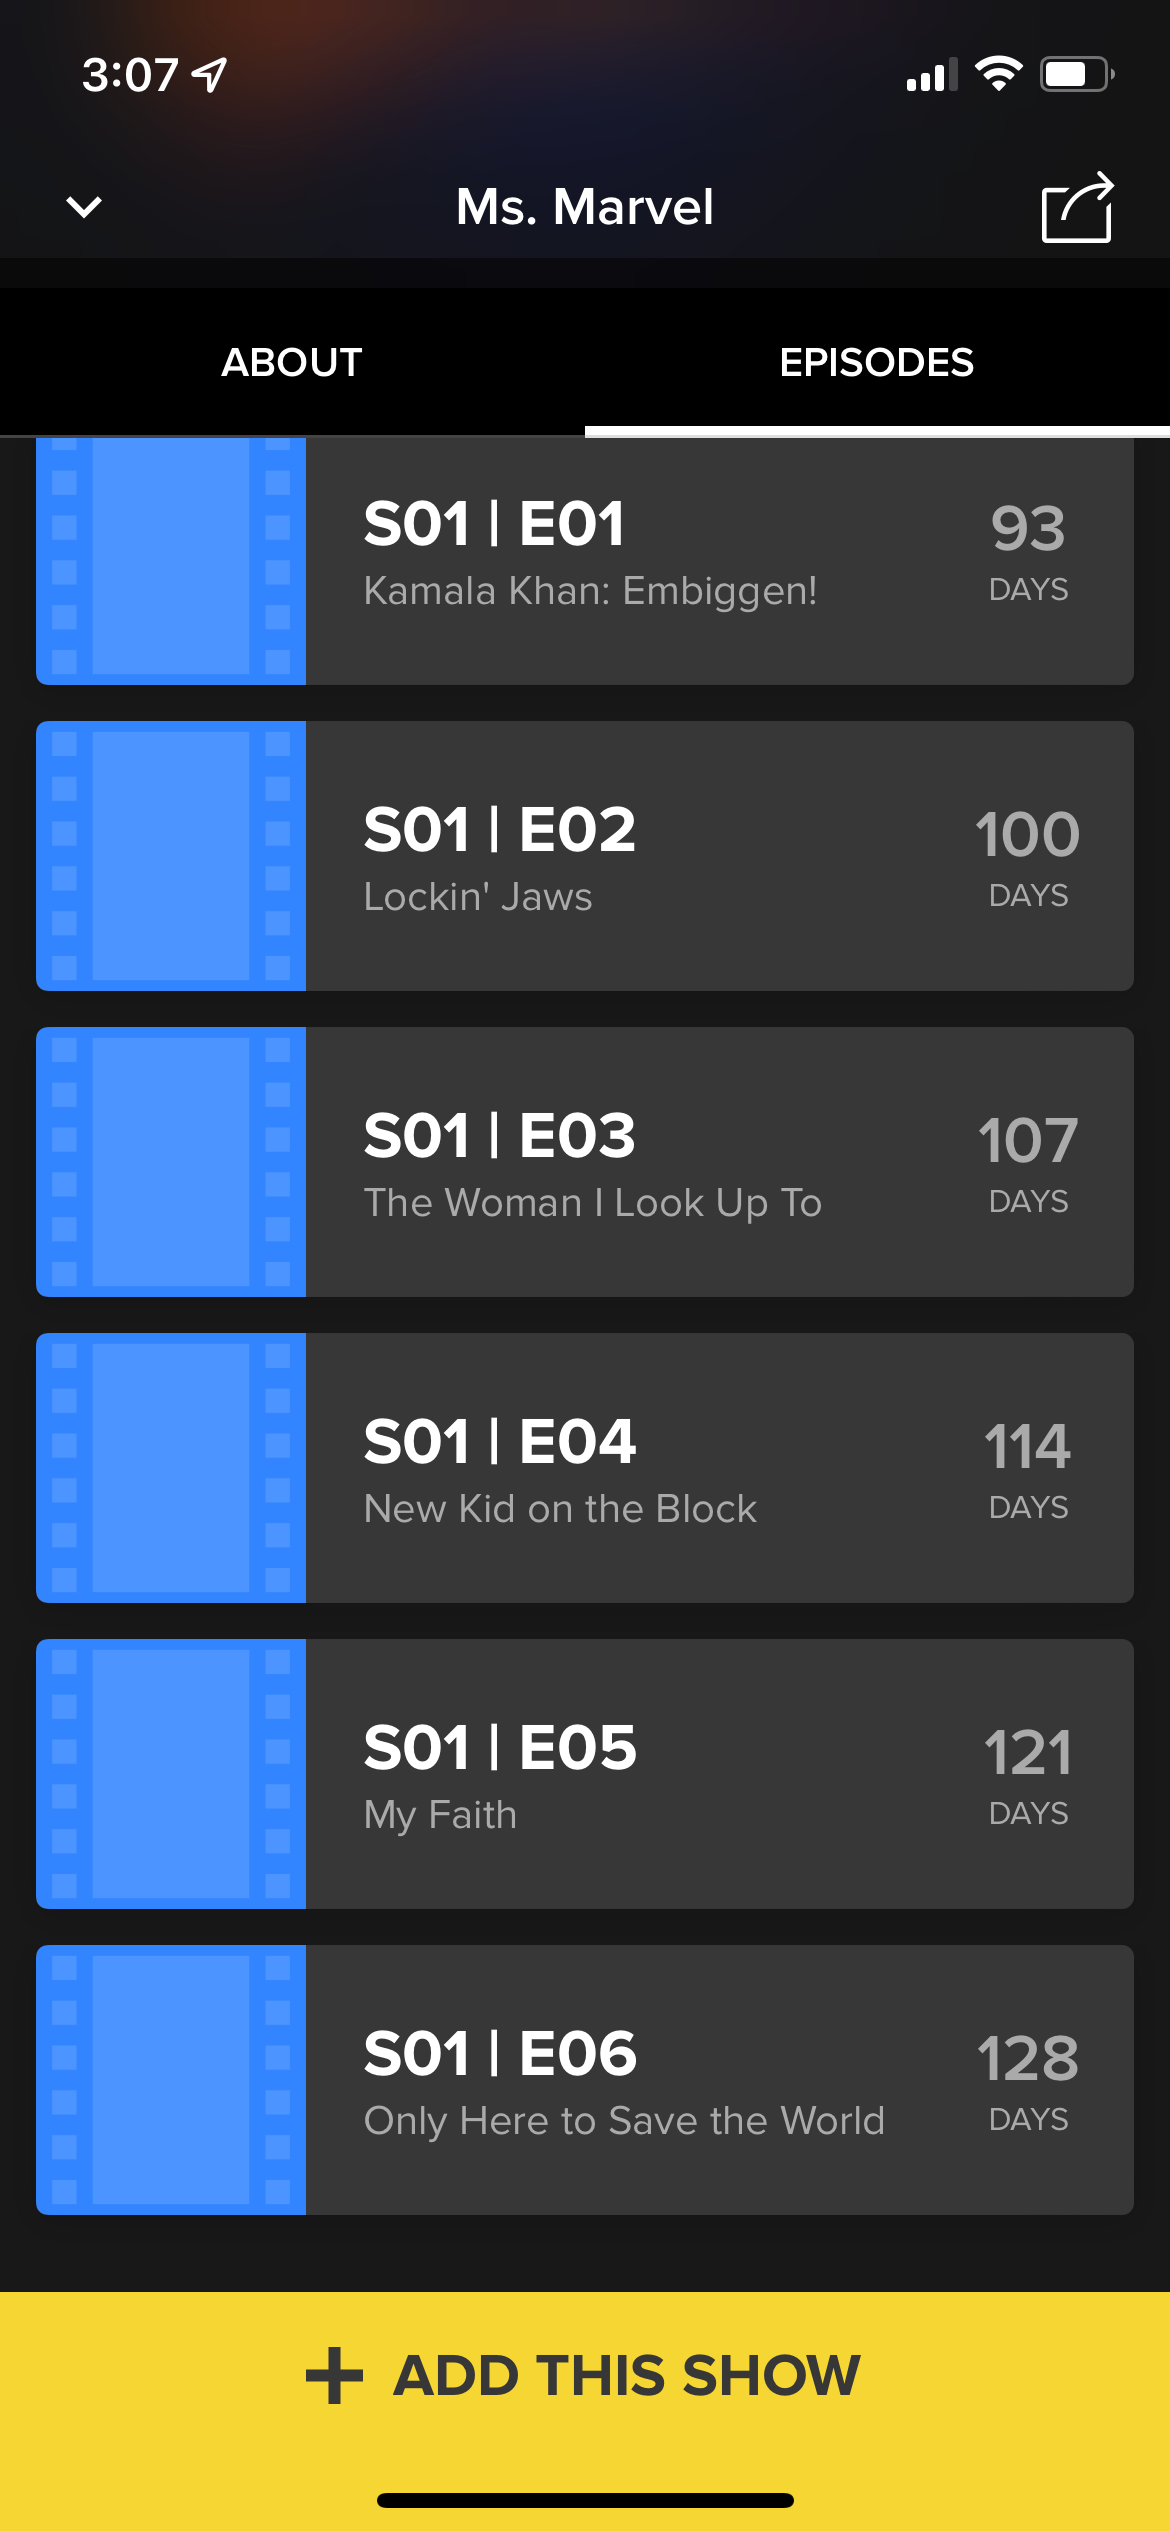Tap the film strip icon for E05
The height and width of the screenshot is (2532, 1170).
(171, 1774)
